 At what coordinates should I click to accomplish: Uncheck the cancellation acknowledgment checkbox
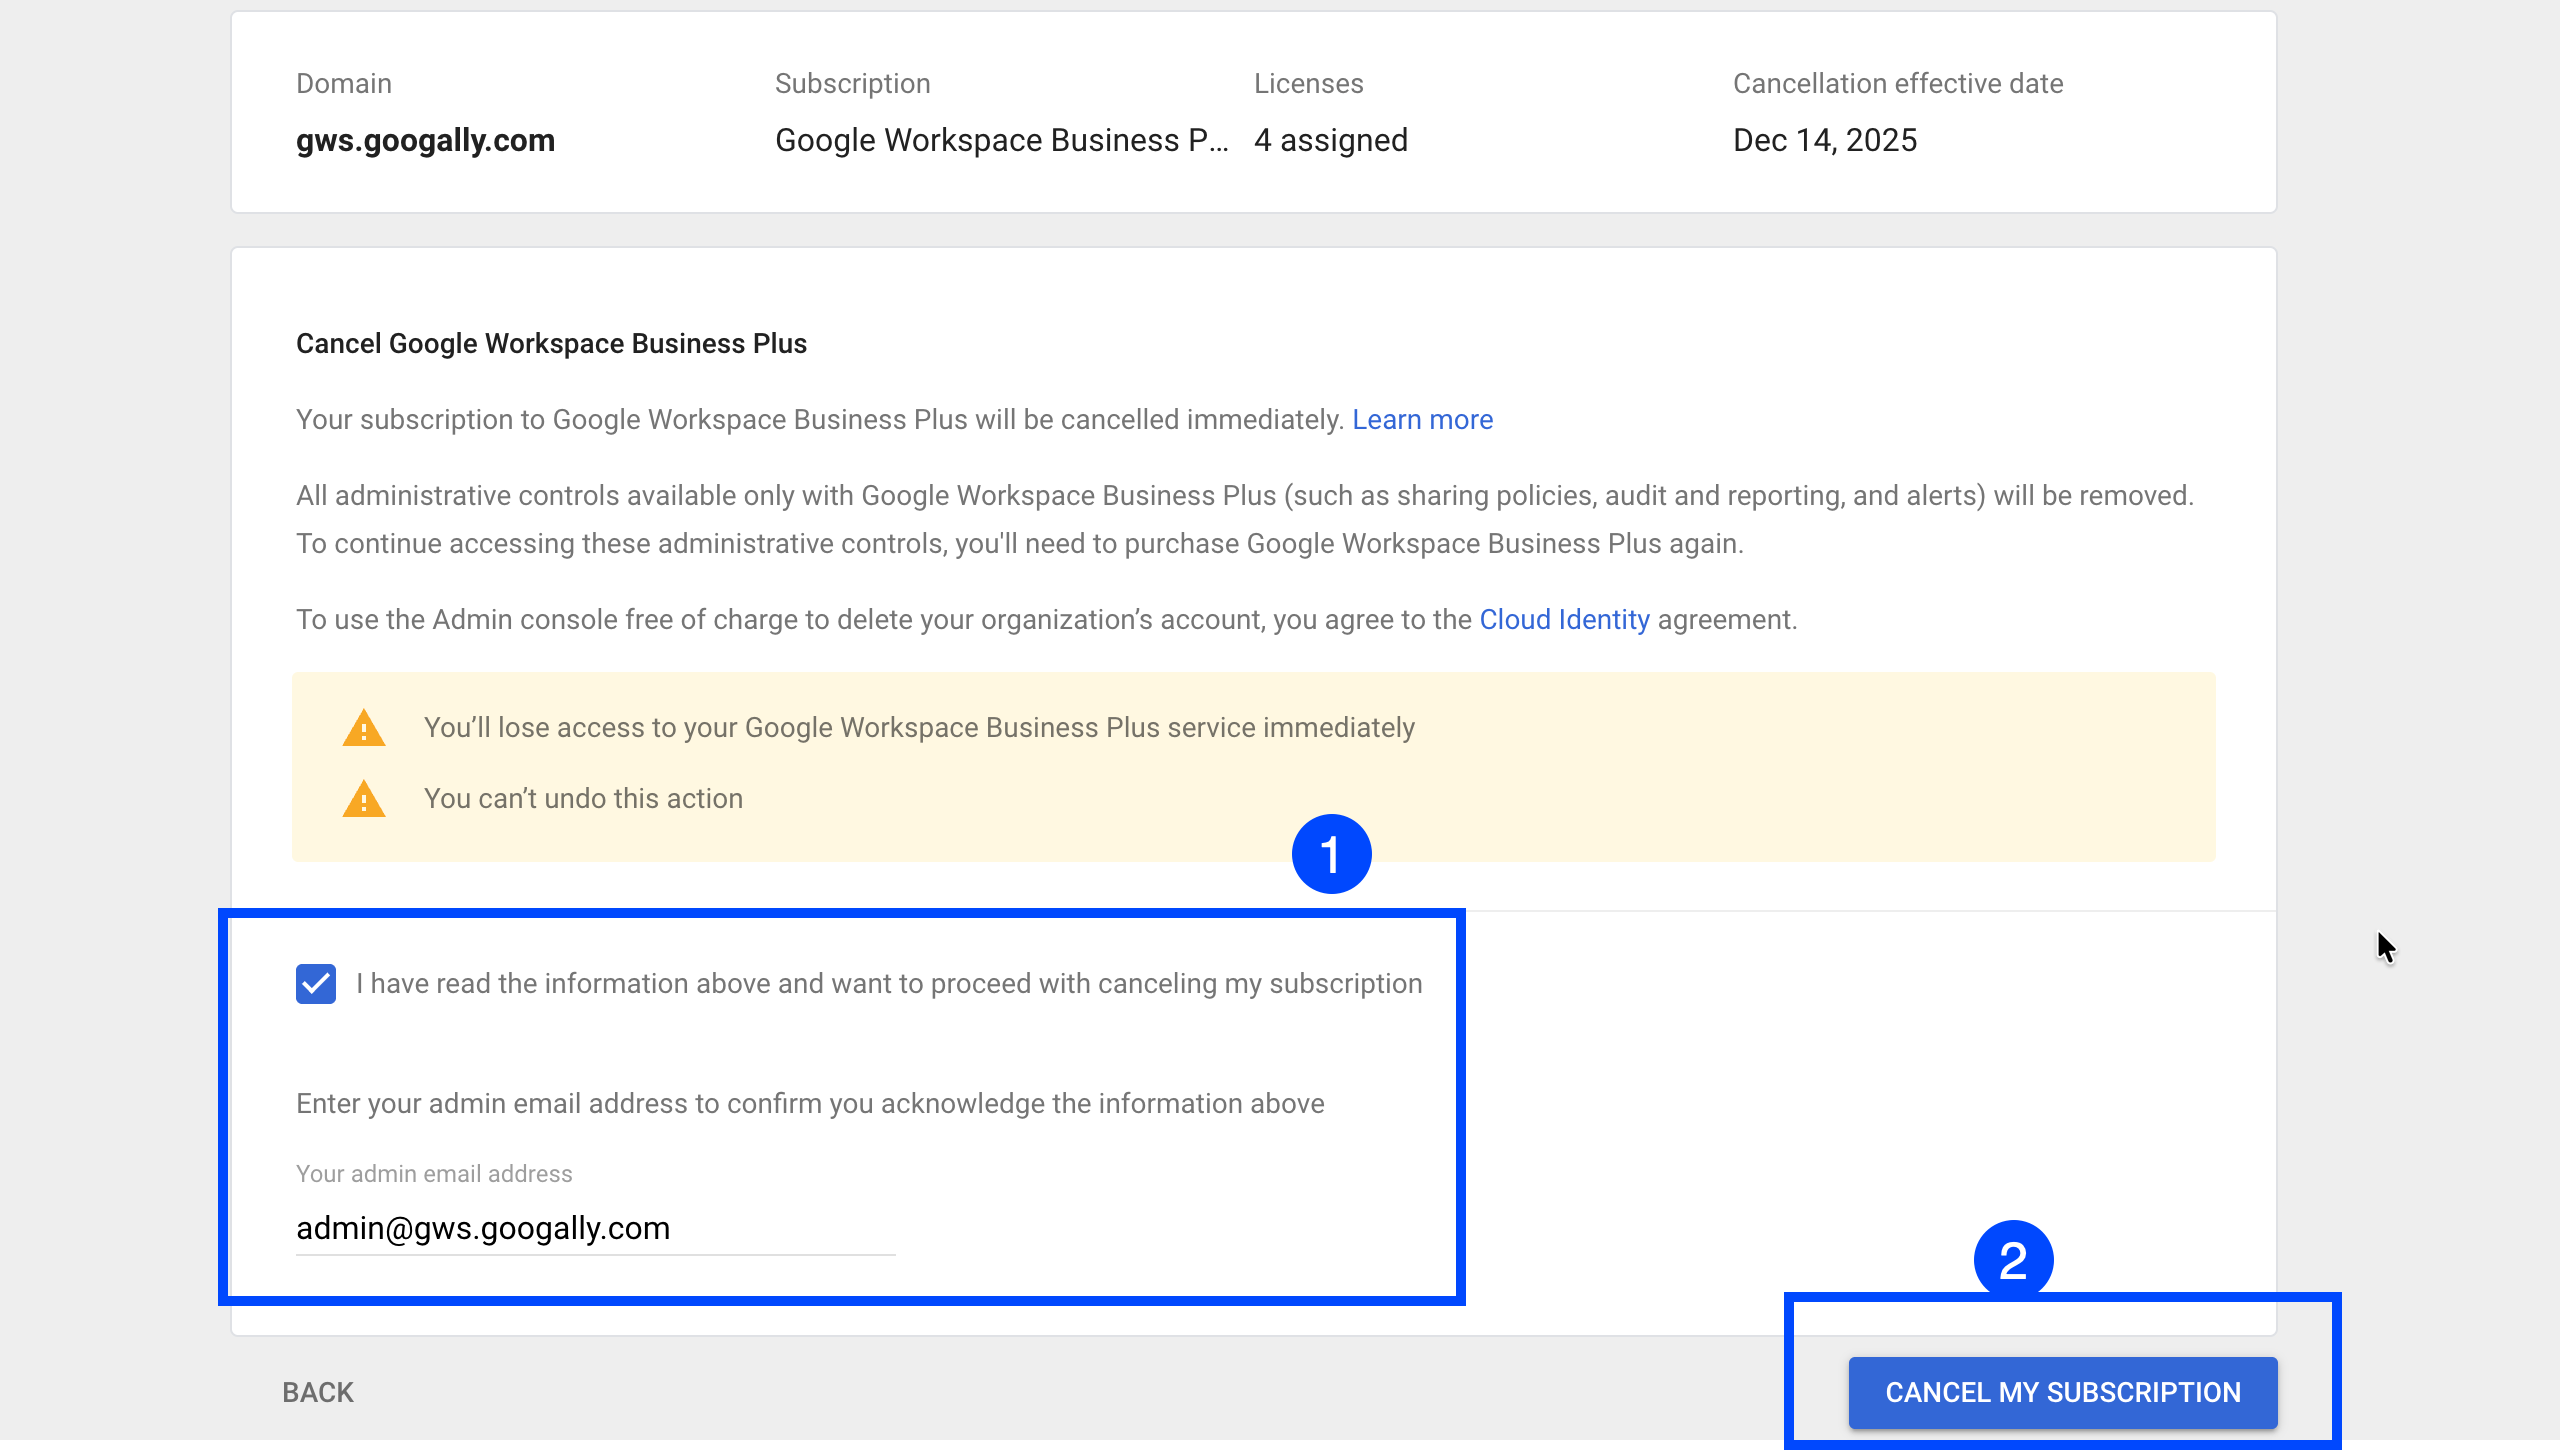click(316, 984)
